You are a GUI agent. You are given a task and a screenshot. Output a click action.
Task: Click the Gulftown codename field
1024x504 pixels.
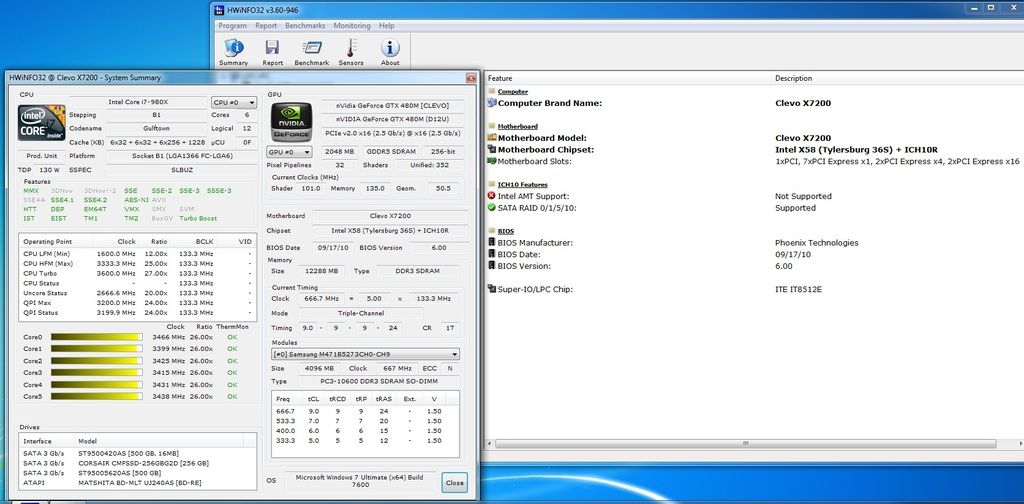click(156, 129)
